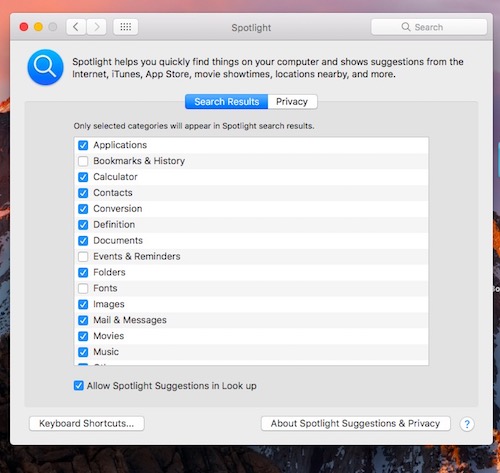The height and width of the screenshot is (473, 500).
Task: Check the Fonts category box
Action: coord(83,288)
